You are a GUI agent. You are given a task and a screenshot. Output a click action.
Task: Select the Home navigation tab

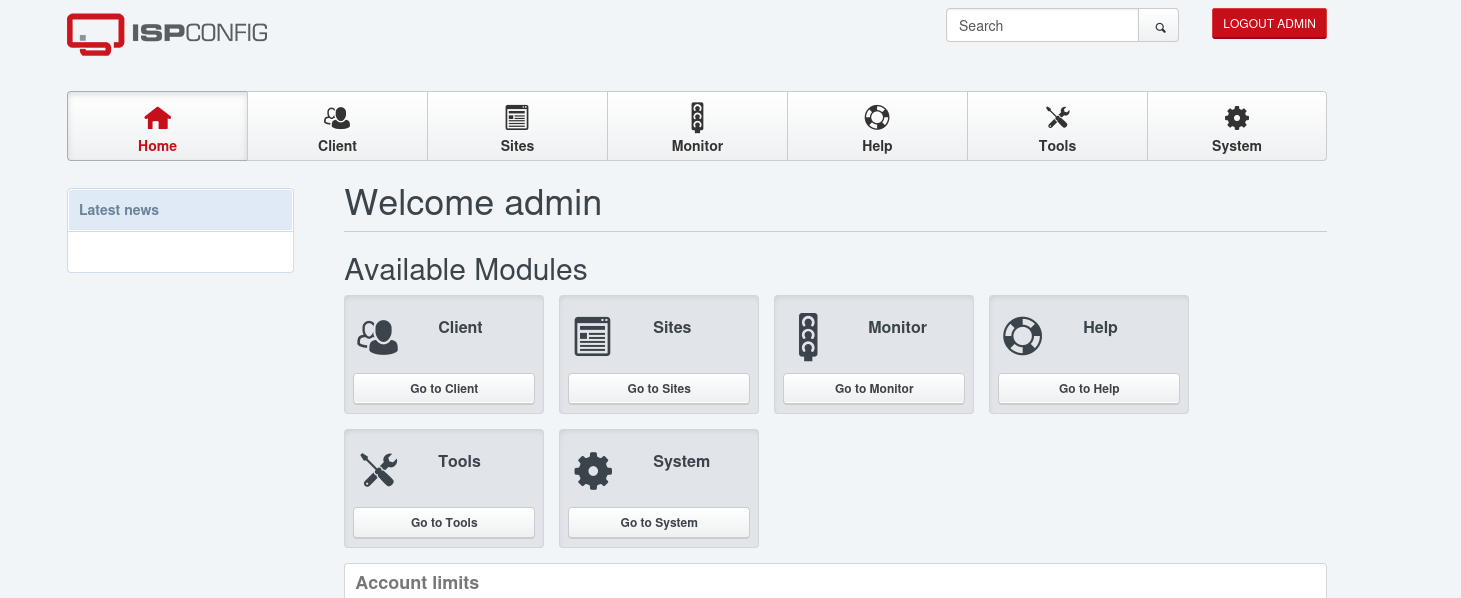[157, 127]
